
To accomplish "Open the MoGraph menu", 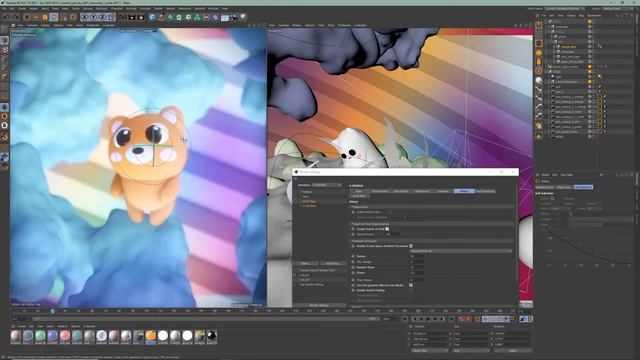I will pyautogui.click(x=101, y=8).
